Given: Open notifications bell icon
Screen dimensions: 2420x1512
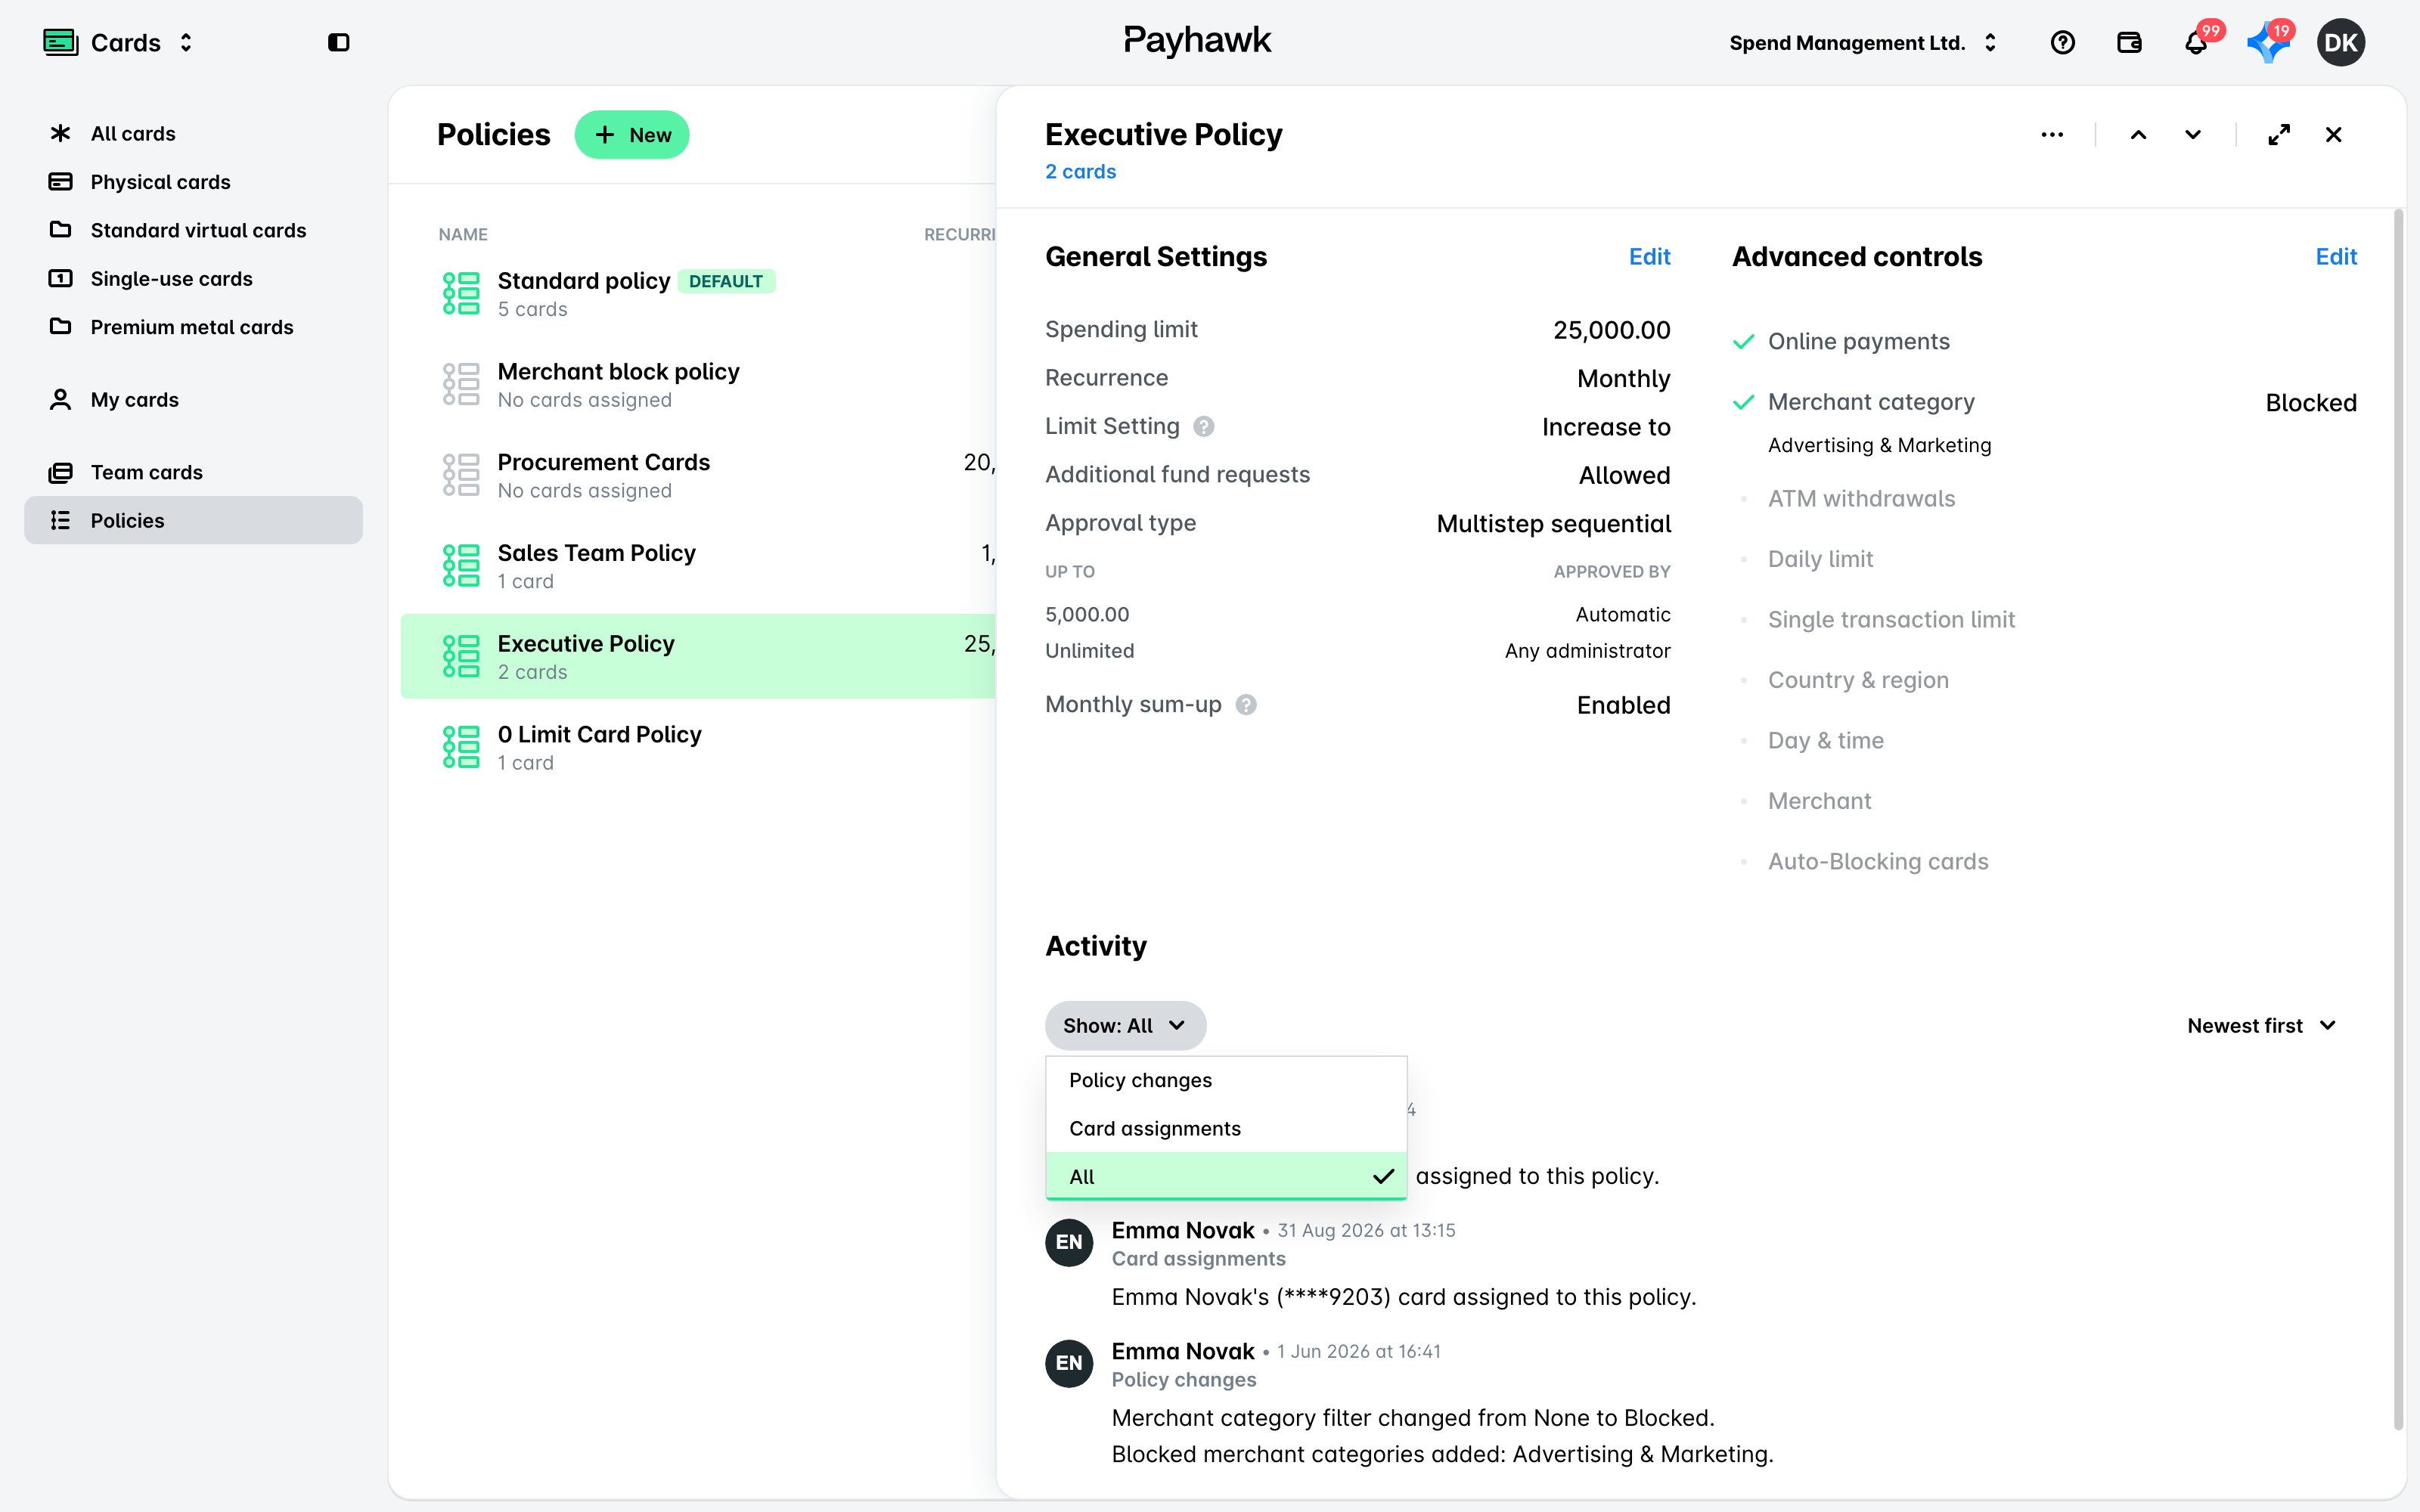Looking at the screenshot, I should (x=2196, y=42).
